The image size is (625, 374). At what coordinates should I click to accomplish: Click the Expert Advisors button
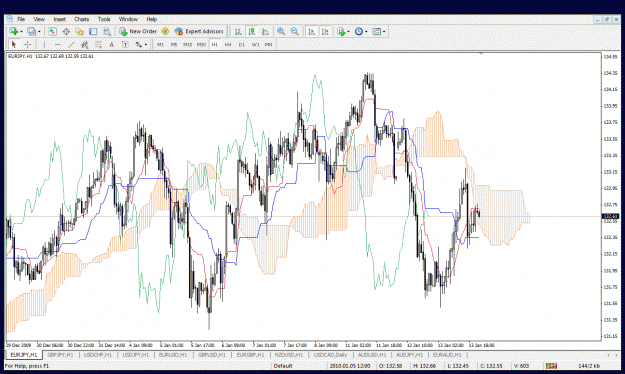[199, 31]
